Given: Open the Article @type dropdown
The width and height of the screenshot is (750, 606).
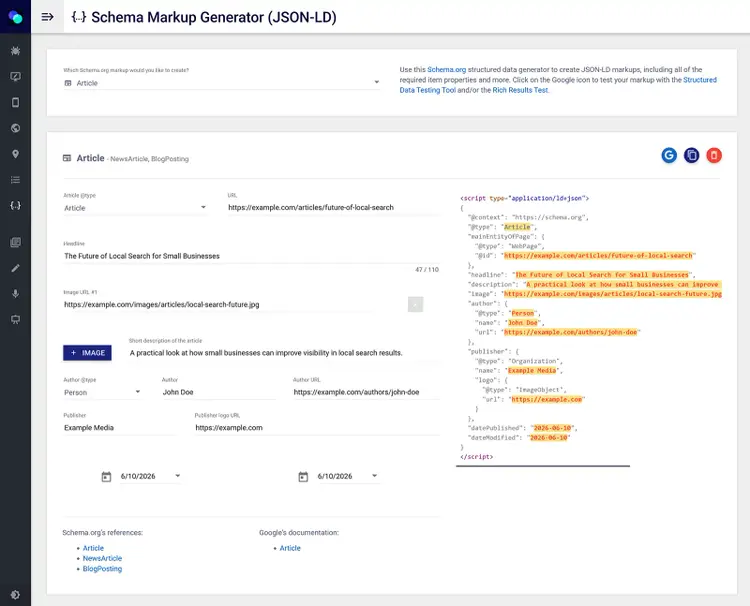Looking at the screenshot, I should 135,208.
